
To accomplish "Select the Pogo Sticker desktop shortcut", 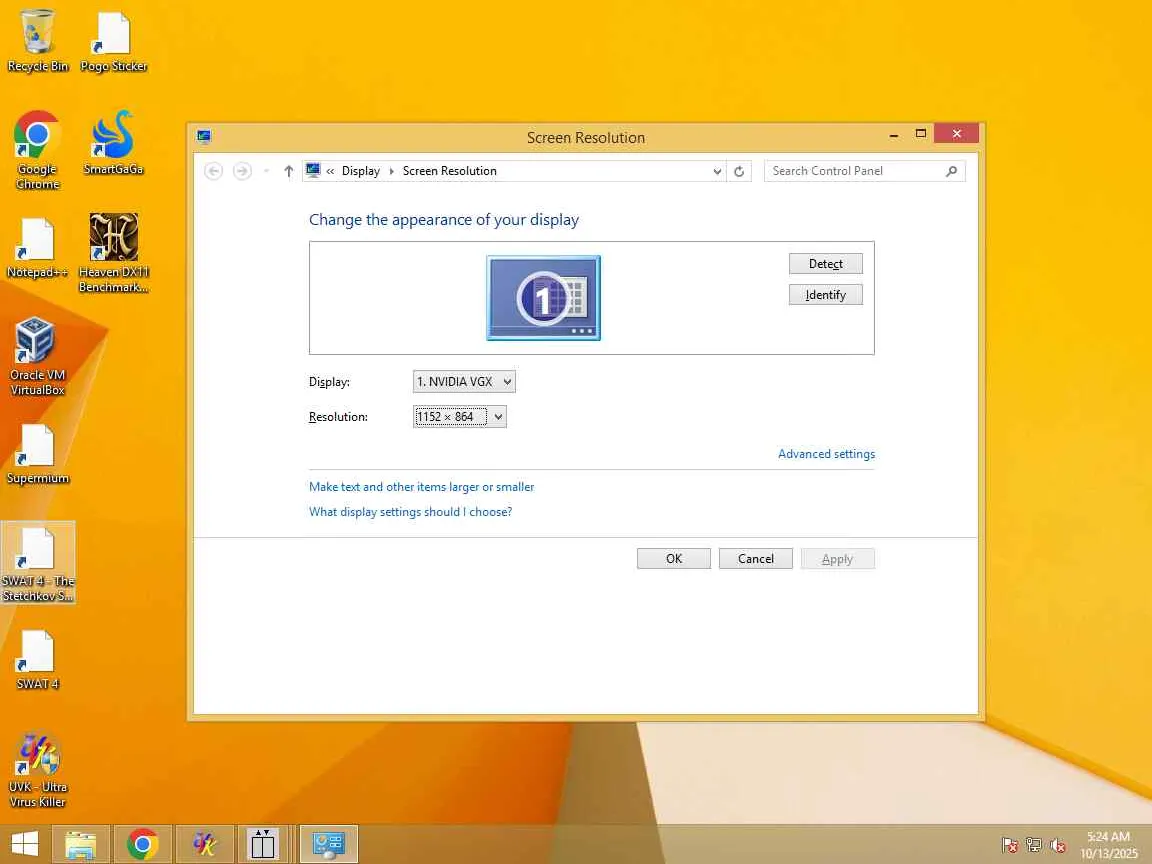I will 114,42.
